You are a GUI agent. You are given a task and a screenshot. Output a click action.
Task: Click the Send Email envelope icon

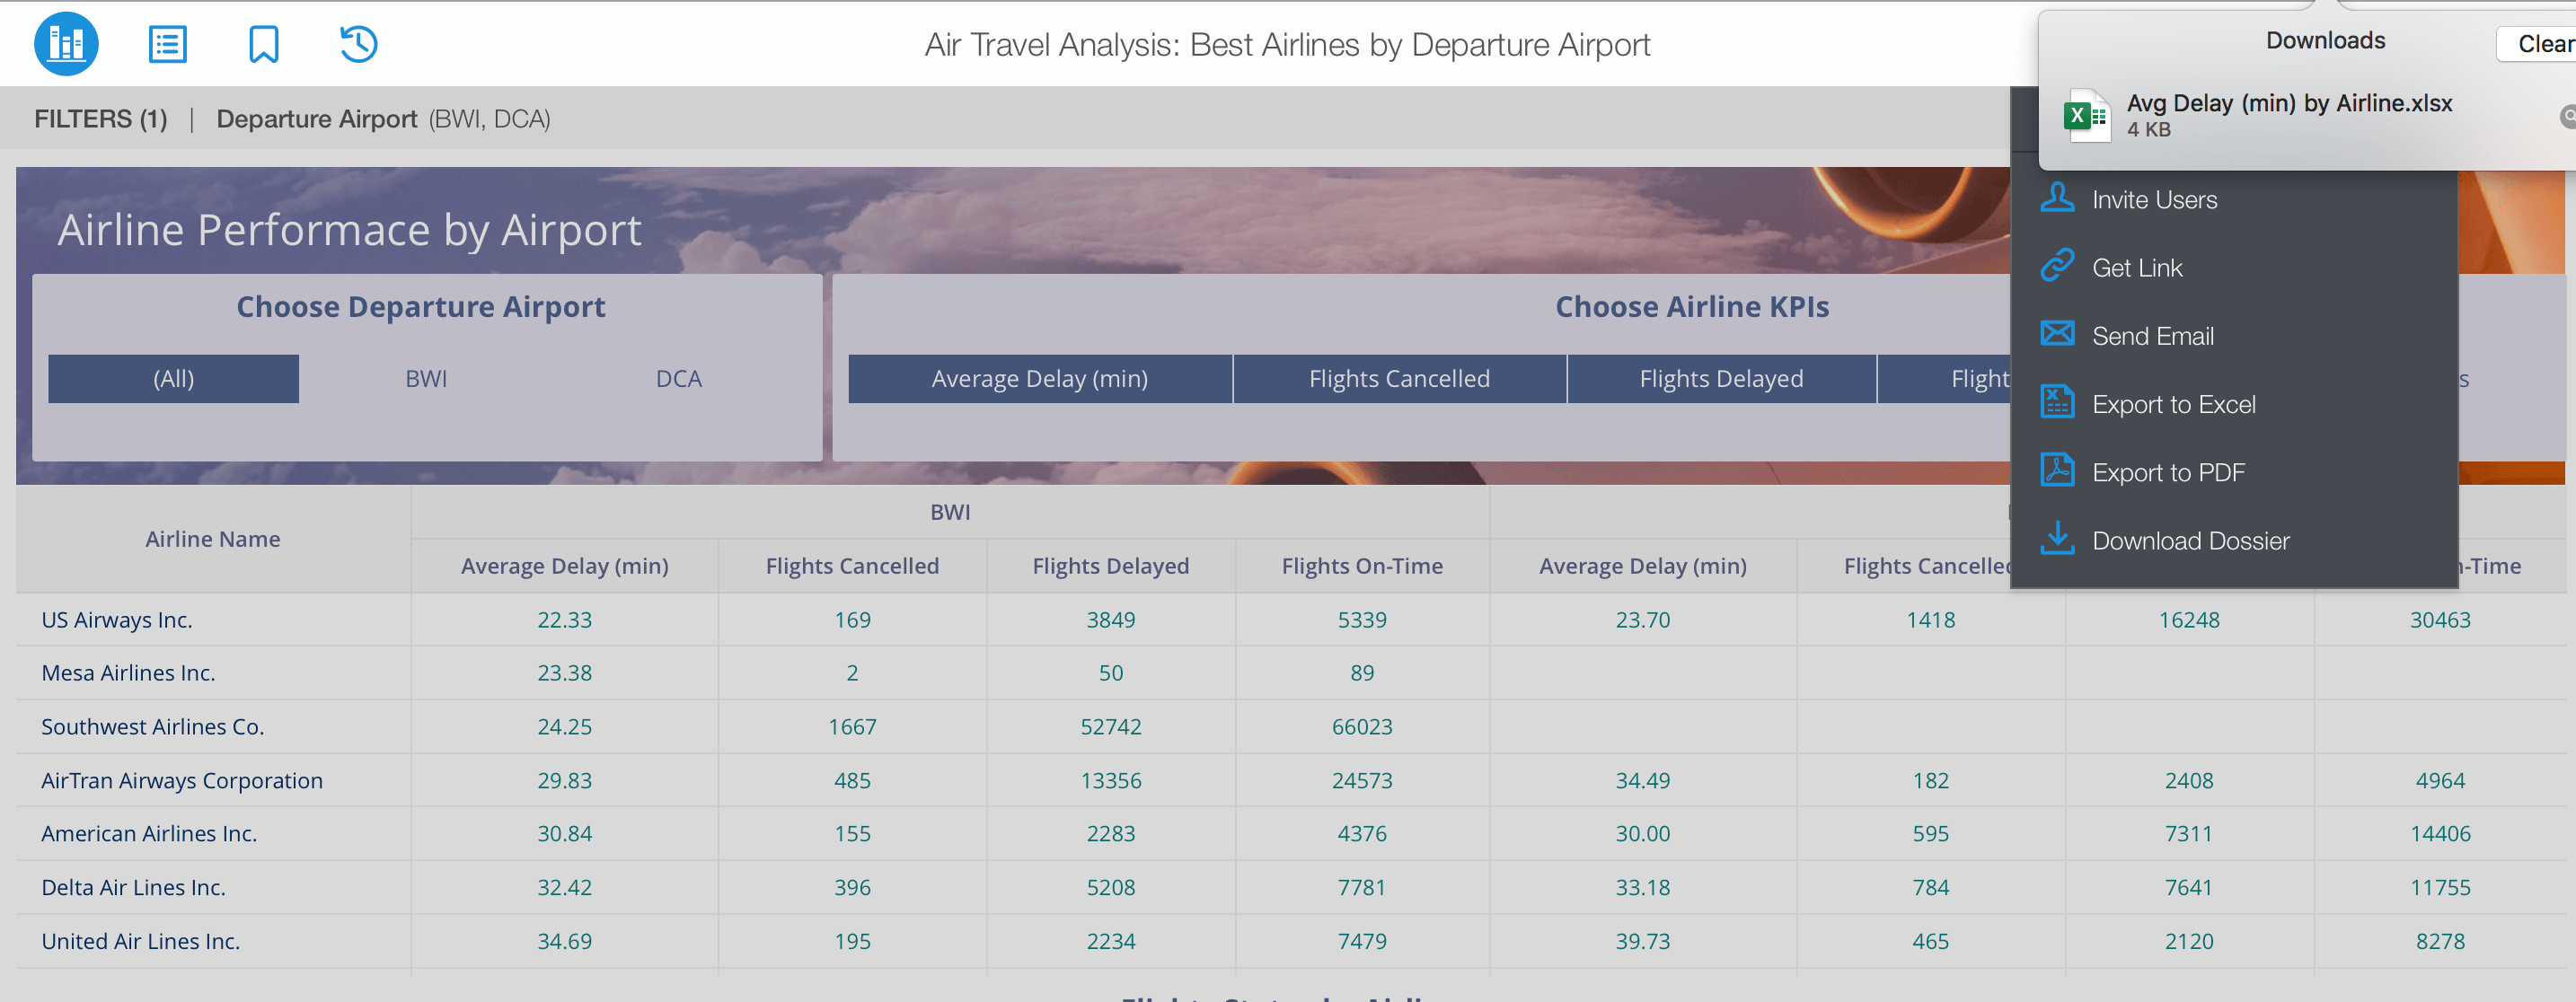(2057, 334)
